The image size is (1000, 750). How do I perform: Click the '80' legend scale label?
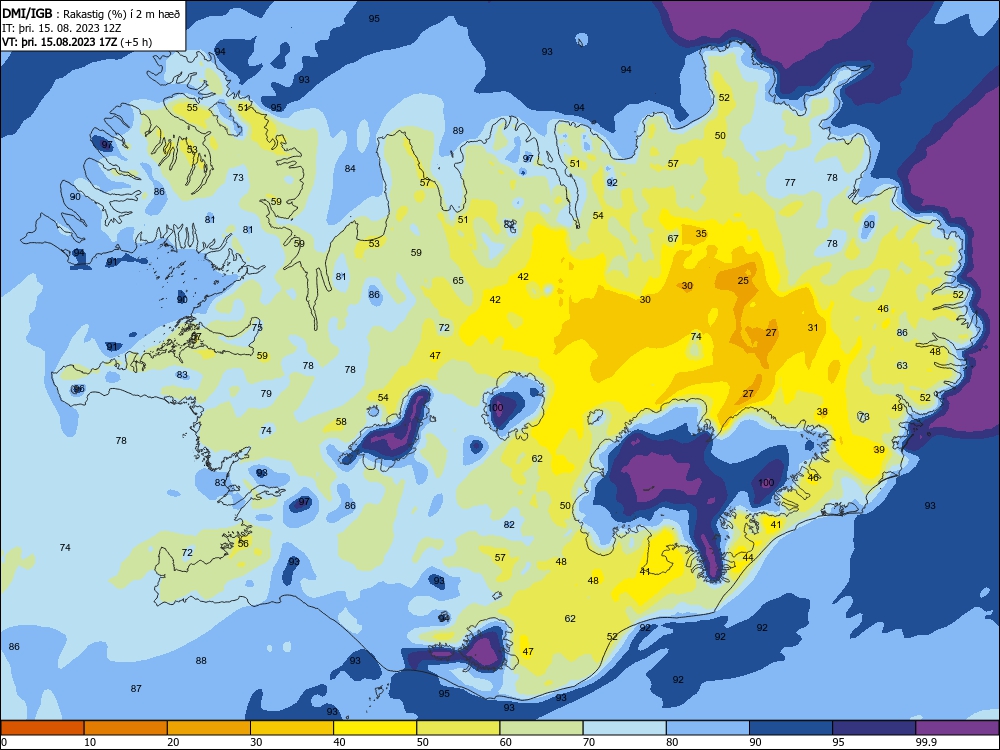[x=672, y=742]
